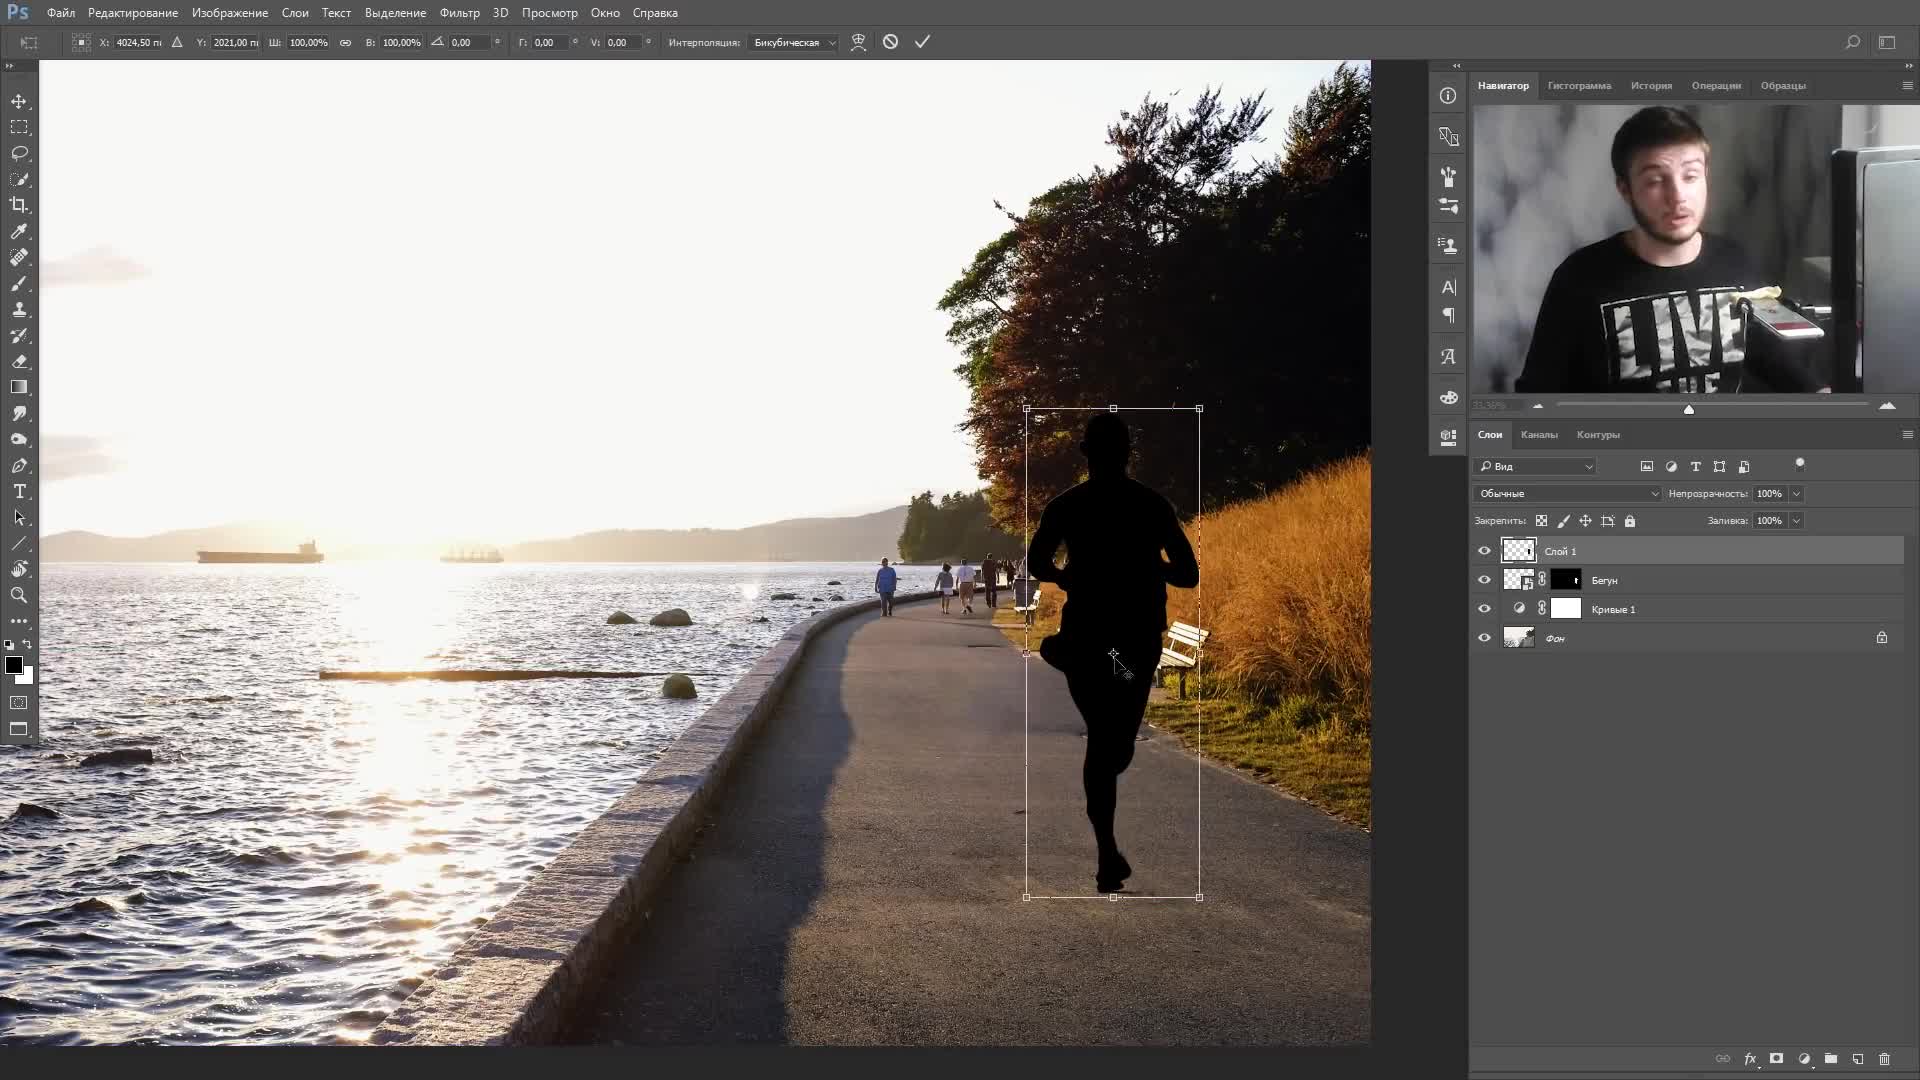
Task: Toggle visibility of Кривые 1 layer
Action: [x=1484, y=609]
